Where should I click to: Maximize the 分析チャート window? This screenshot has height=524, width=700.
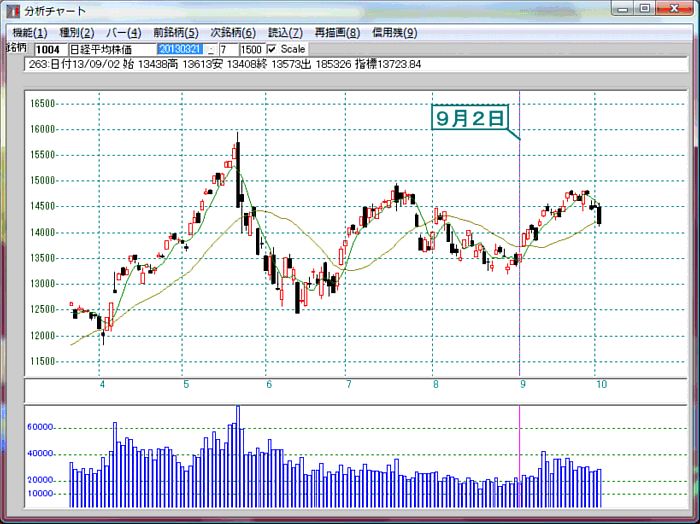(645, 8)
